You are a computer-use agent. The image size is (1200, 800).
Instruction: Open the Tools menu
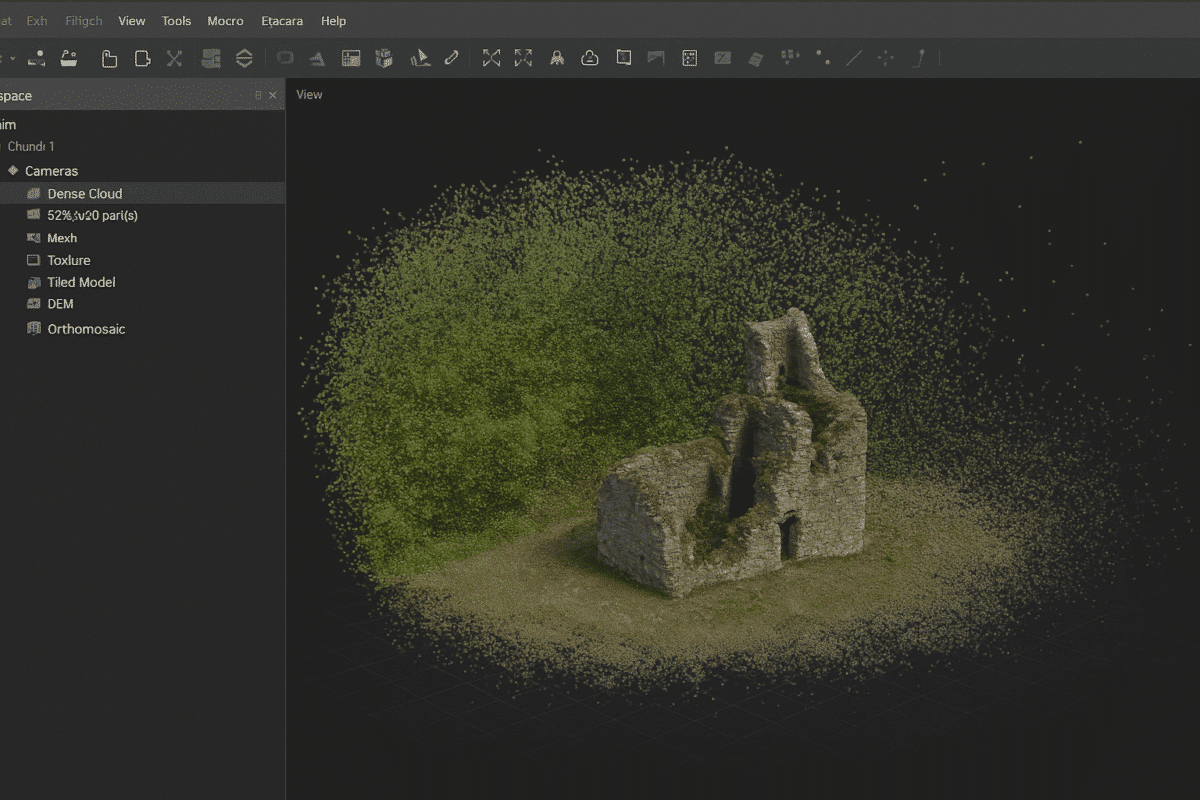176,21
